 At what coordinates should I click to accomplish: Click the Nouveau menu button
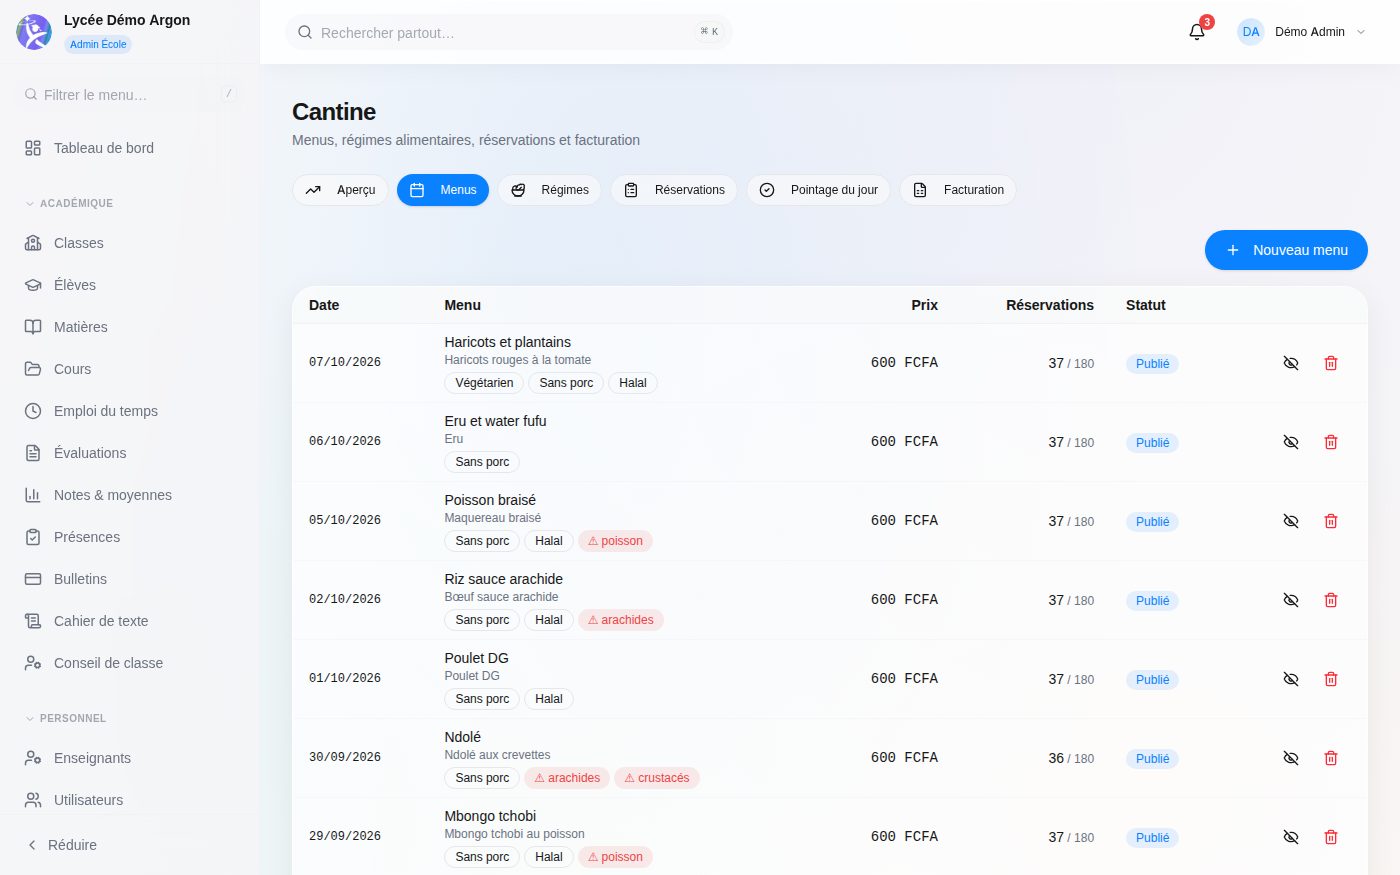pyautogui.click(x=1286, y=250)
